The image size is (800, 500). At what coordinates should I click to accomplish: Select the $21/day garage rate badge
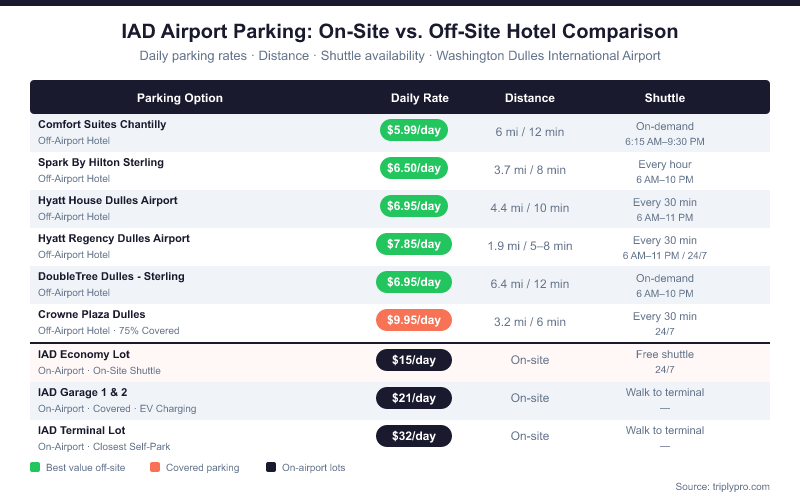tap(414, 398)
